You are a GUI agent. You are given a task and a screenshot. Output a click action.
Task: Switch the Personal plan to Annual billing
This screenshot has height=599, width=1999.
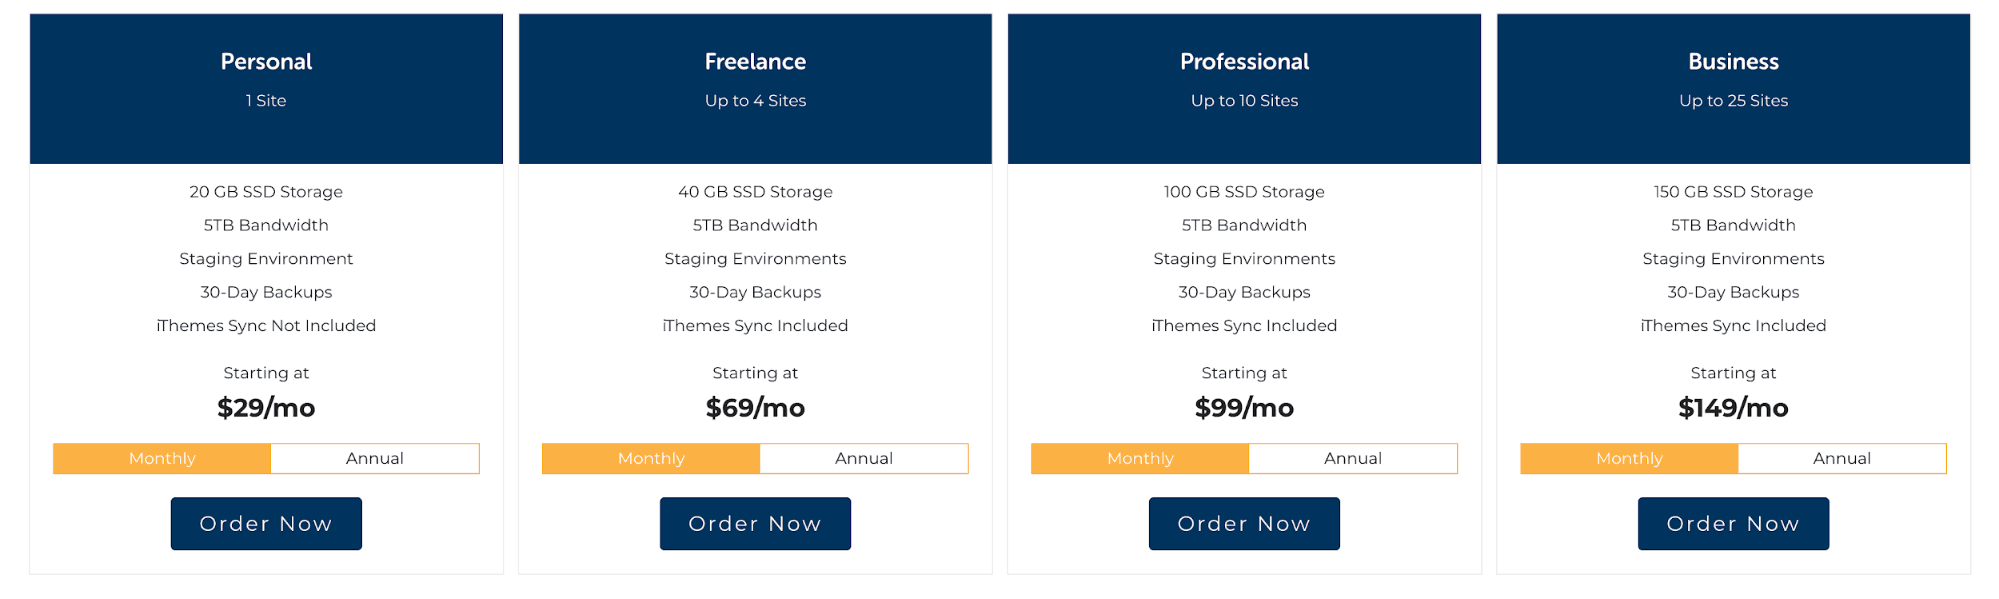point(374,458)
